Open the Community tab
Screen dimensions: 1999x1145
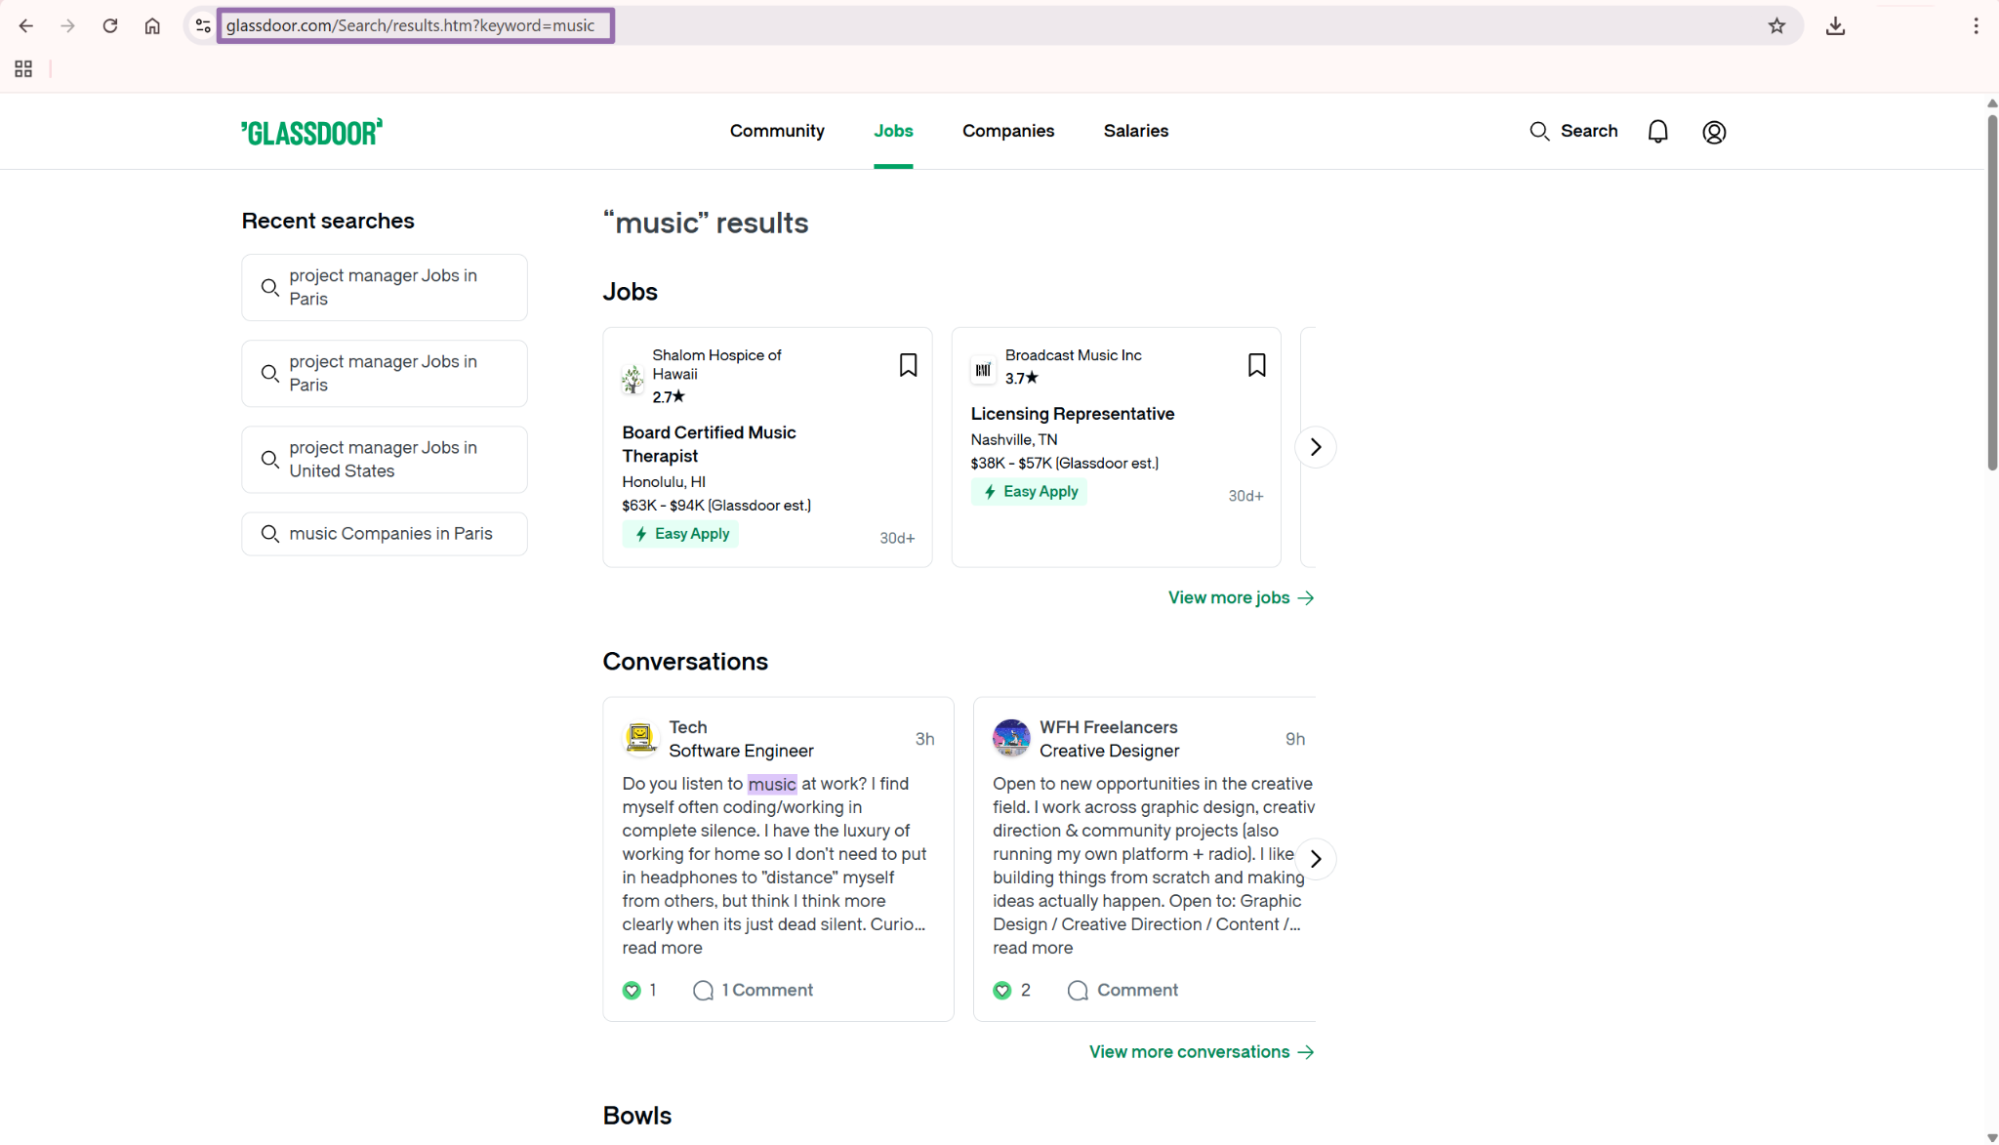click(x=777, y=131)
